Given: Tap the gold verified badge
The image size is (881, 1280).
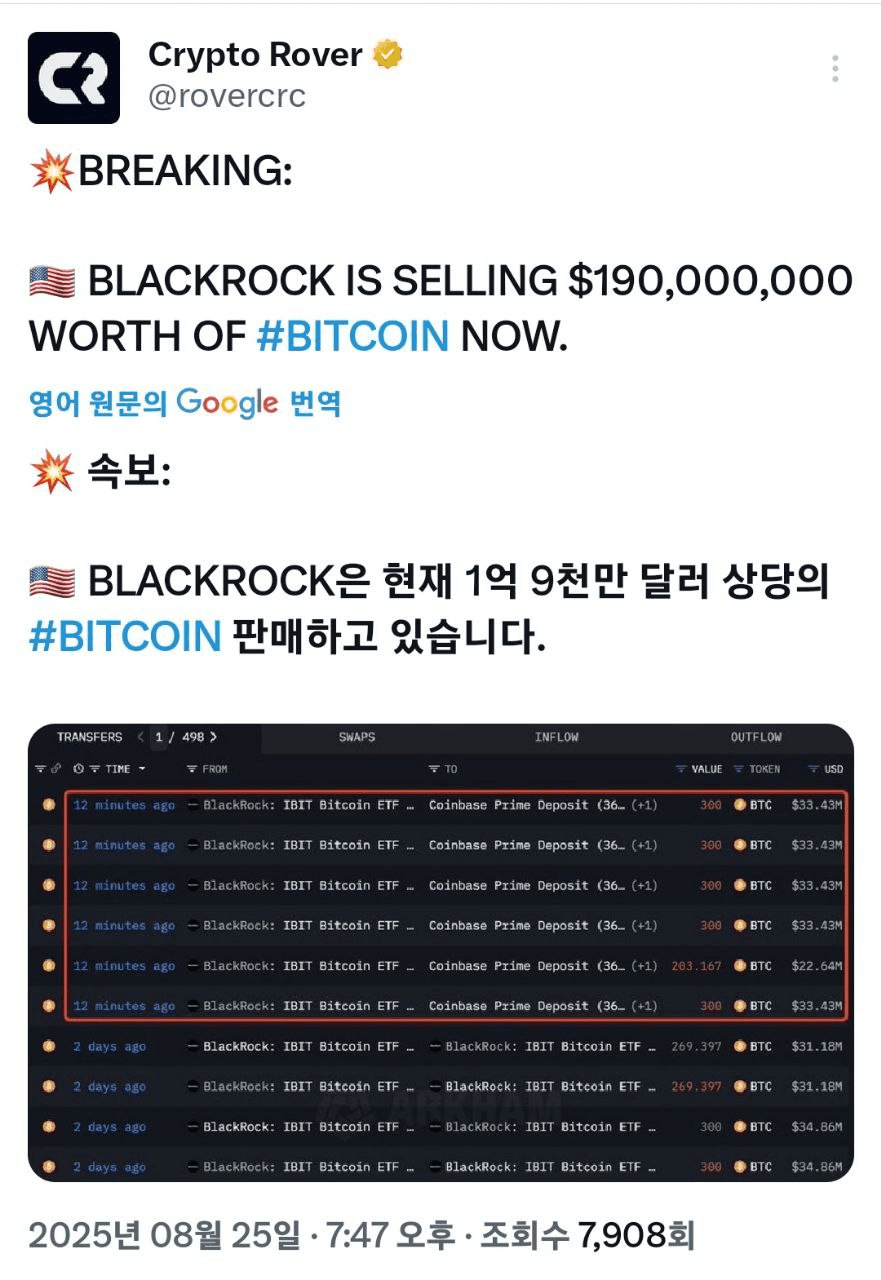Looking at the screenshot, I should coord(388,55).
